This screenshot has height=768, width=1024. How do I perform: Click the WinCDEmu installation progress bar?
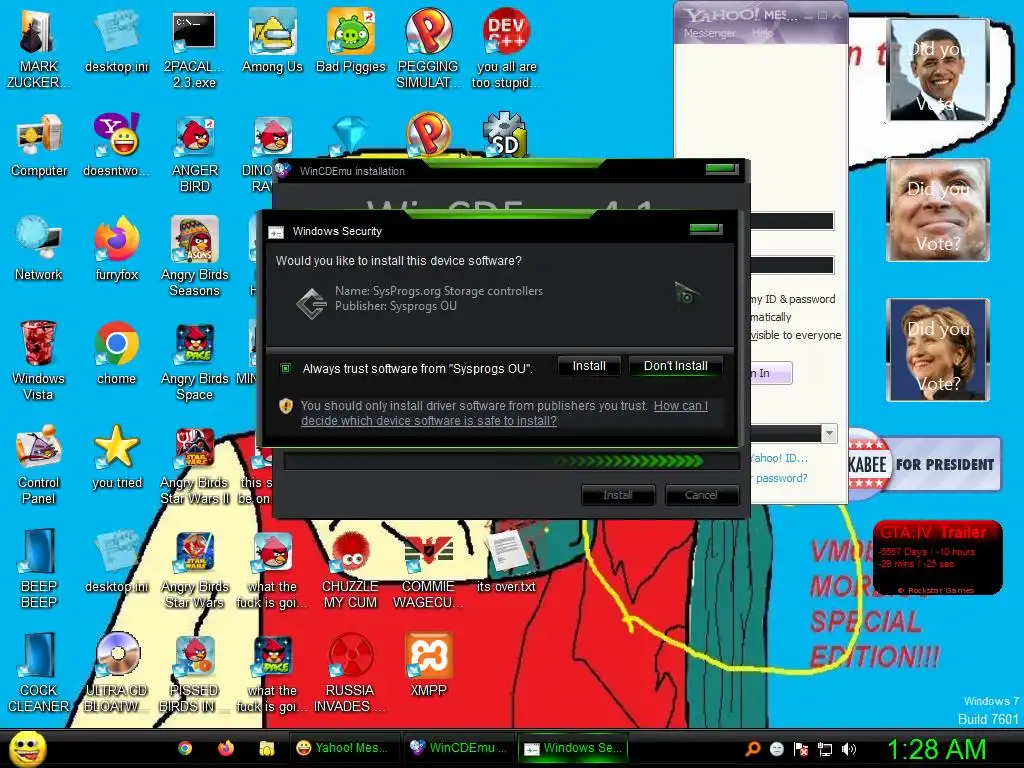click(511, 461)
